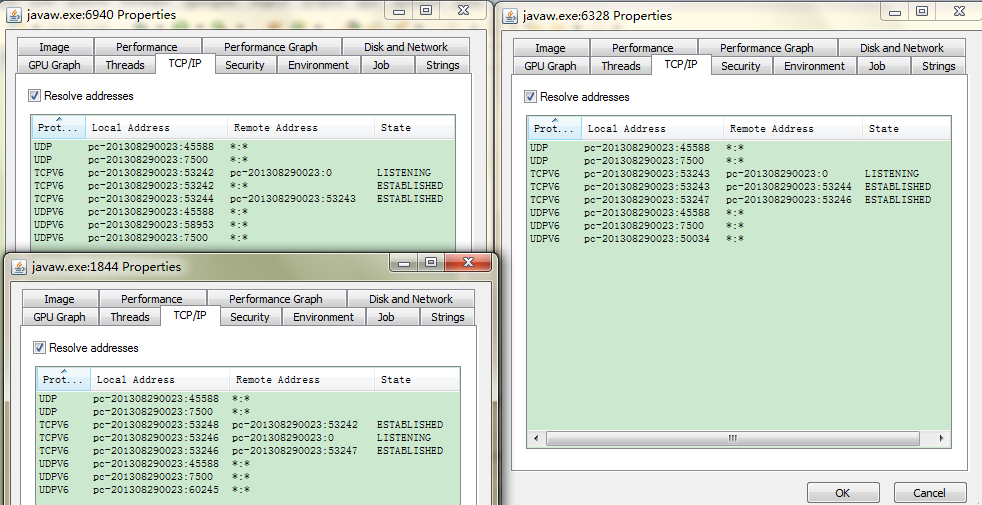The image size is (982, 505).
Task: Uncheck Resolve addresses in javaw.exe:6940 window
Action: (34, 96)
